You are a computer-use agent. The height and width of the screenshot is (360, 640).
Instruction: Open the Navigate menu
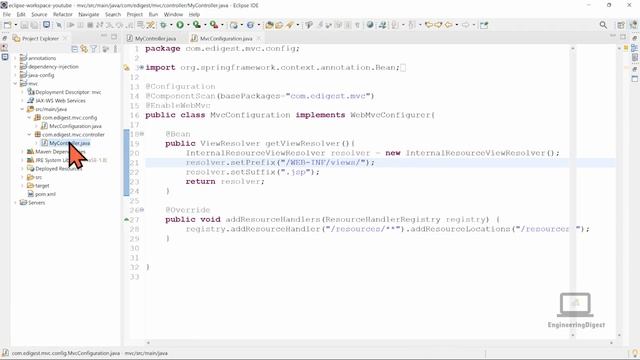(89, 14)
